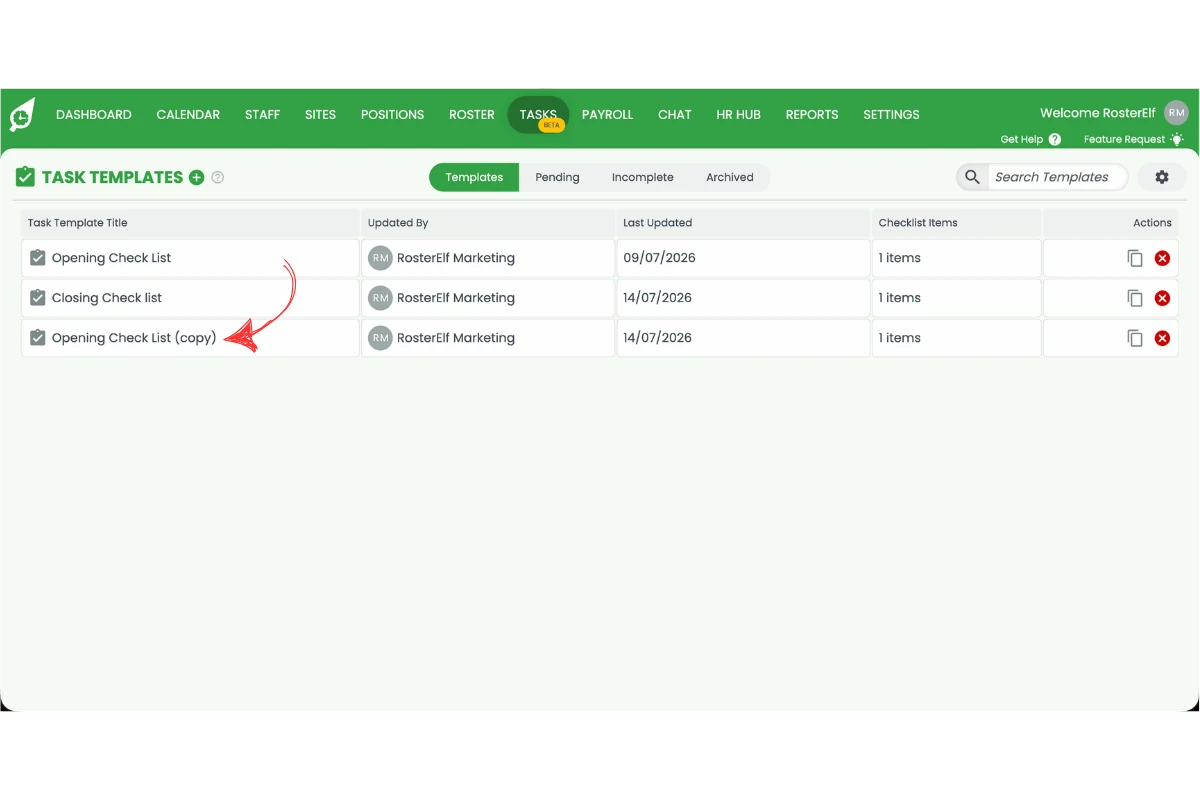Open the Positions page
Viewport: 1200px width, 800px height.
[x=392, y=115]
